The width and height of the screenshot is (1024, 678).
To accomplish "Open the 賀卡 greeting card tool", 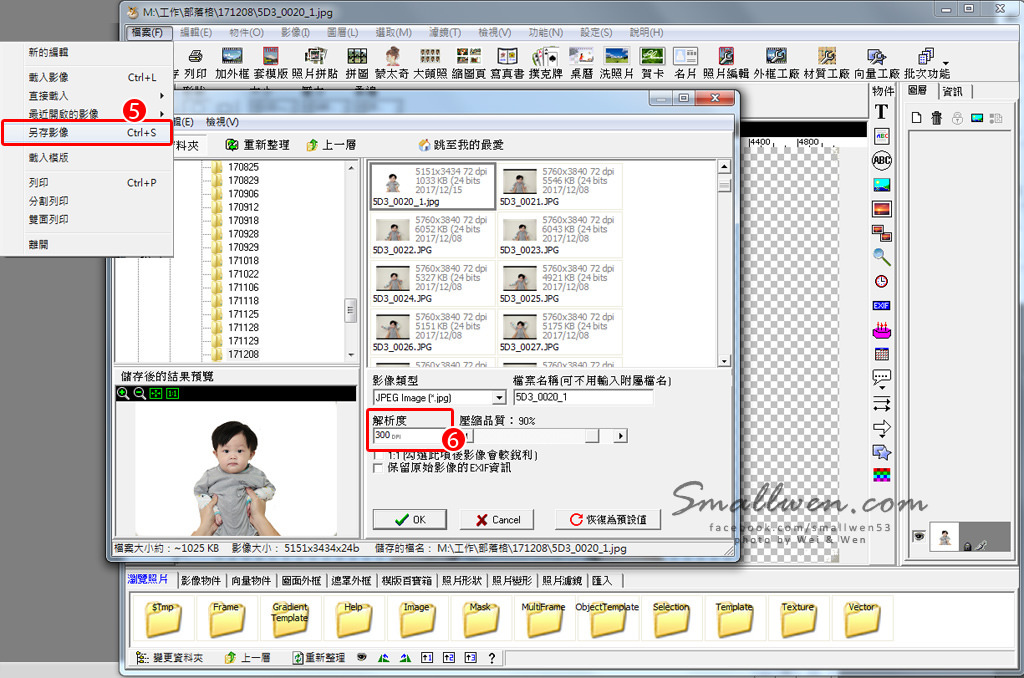I will [x=652, y=63].
